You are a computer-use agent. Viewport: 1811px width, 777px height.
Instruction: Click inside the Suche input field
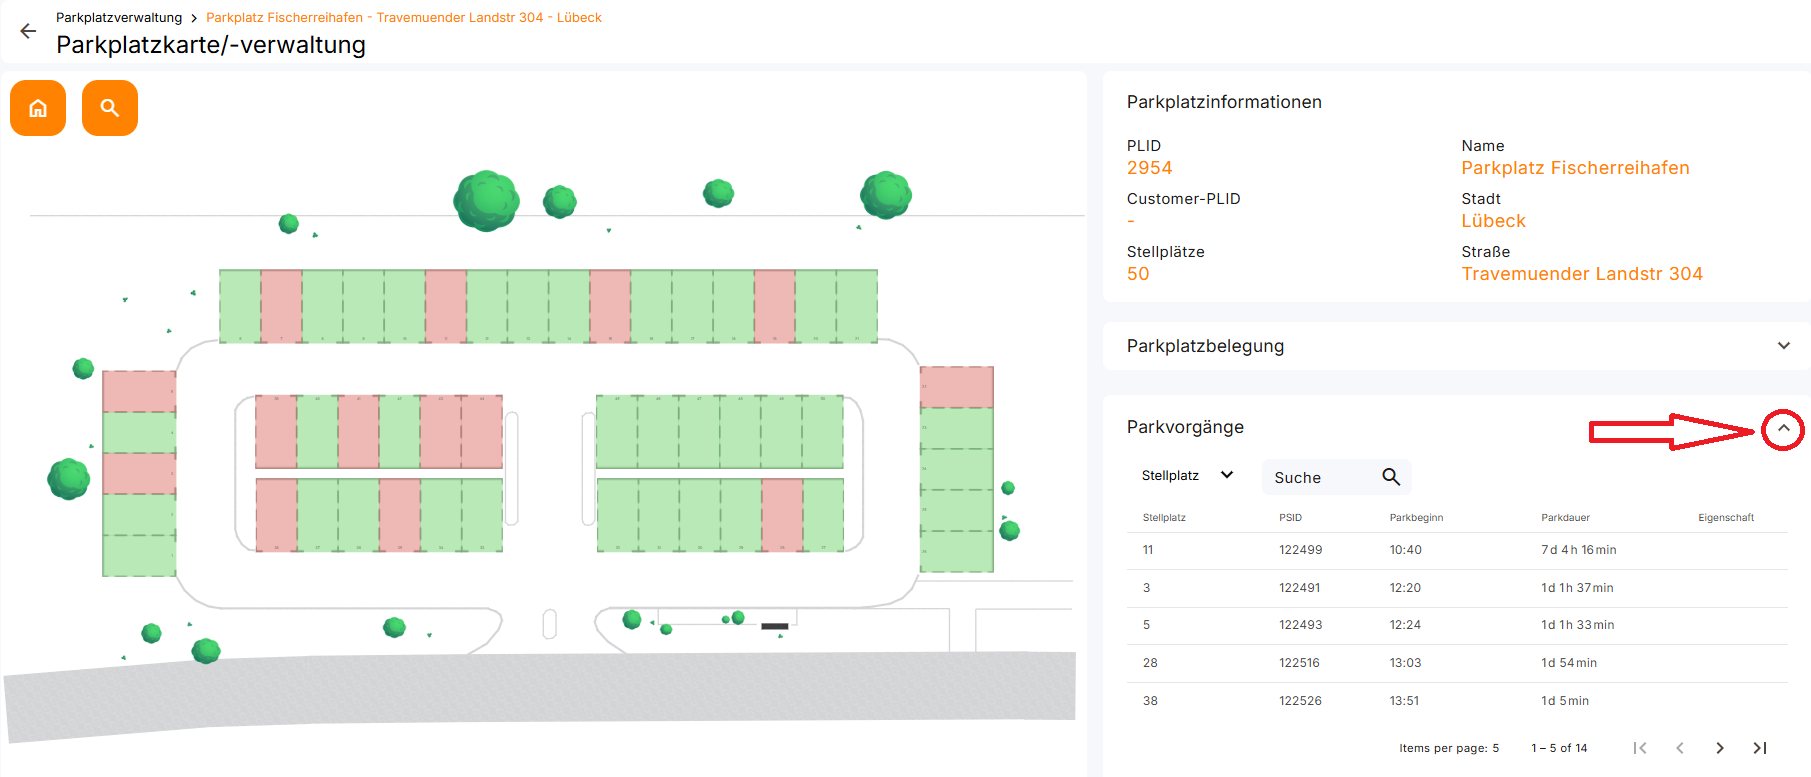[x=1320, y=478]
